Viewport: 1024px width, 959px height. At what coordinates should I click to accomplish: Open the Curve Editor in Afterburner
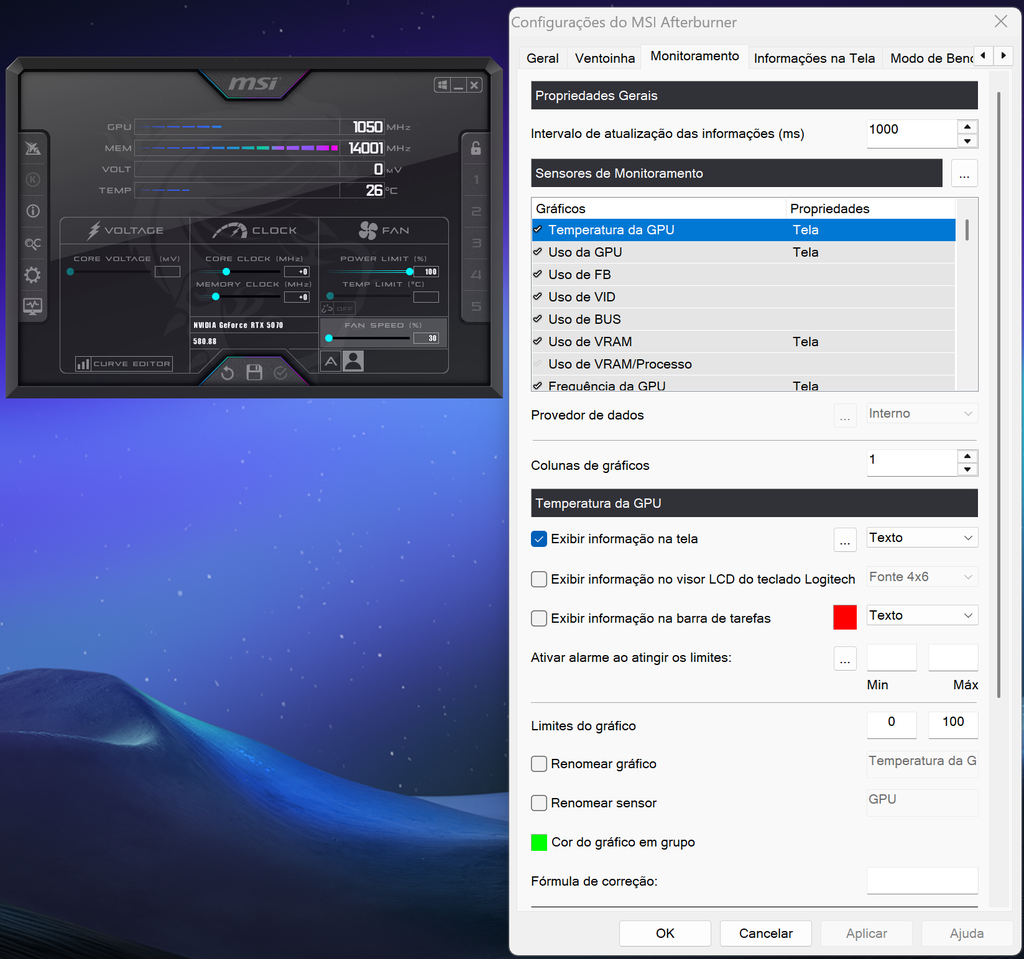(124, 364)
